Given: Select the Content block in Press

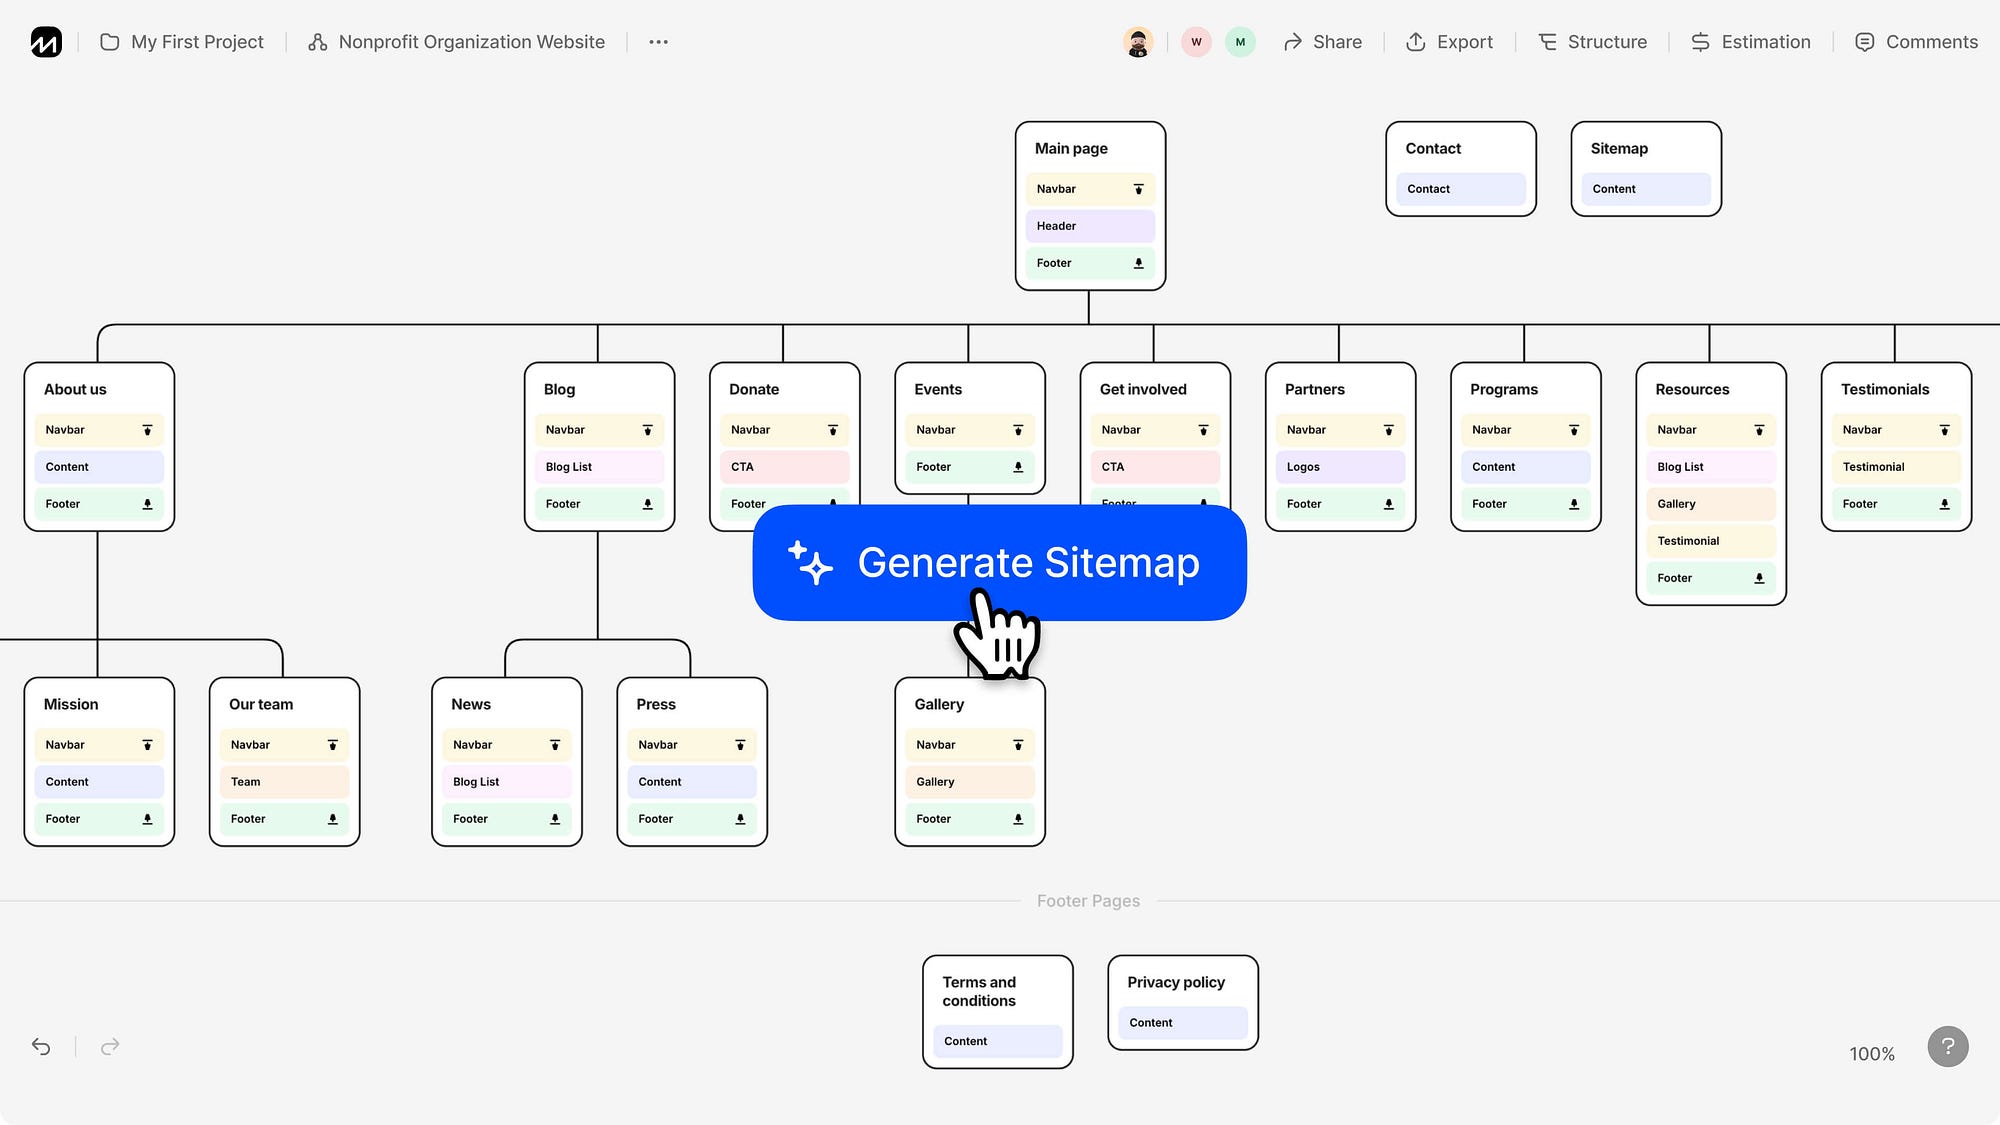Looking at the screenshot, I should pos(692,782).
